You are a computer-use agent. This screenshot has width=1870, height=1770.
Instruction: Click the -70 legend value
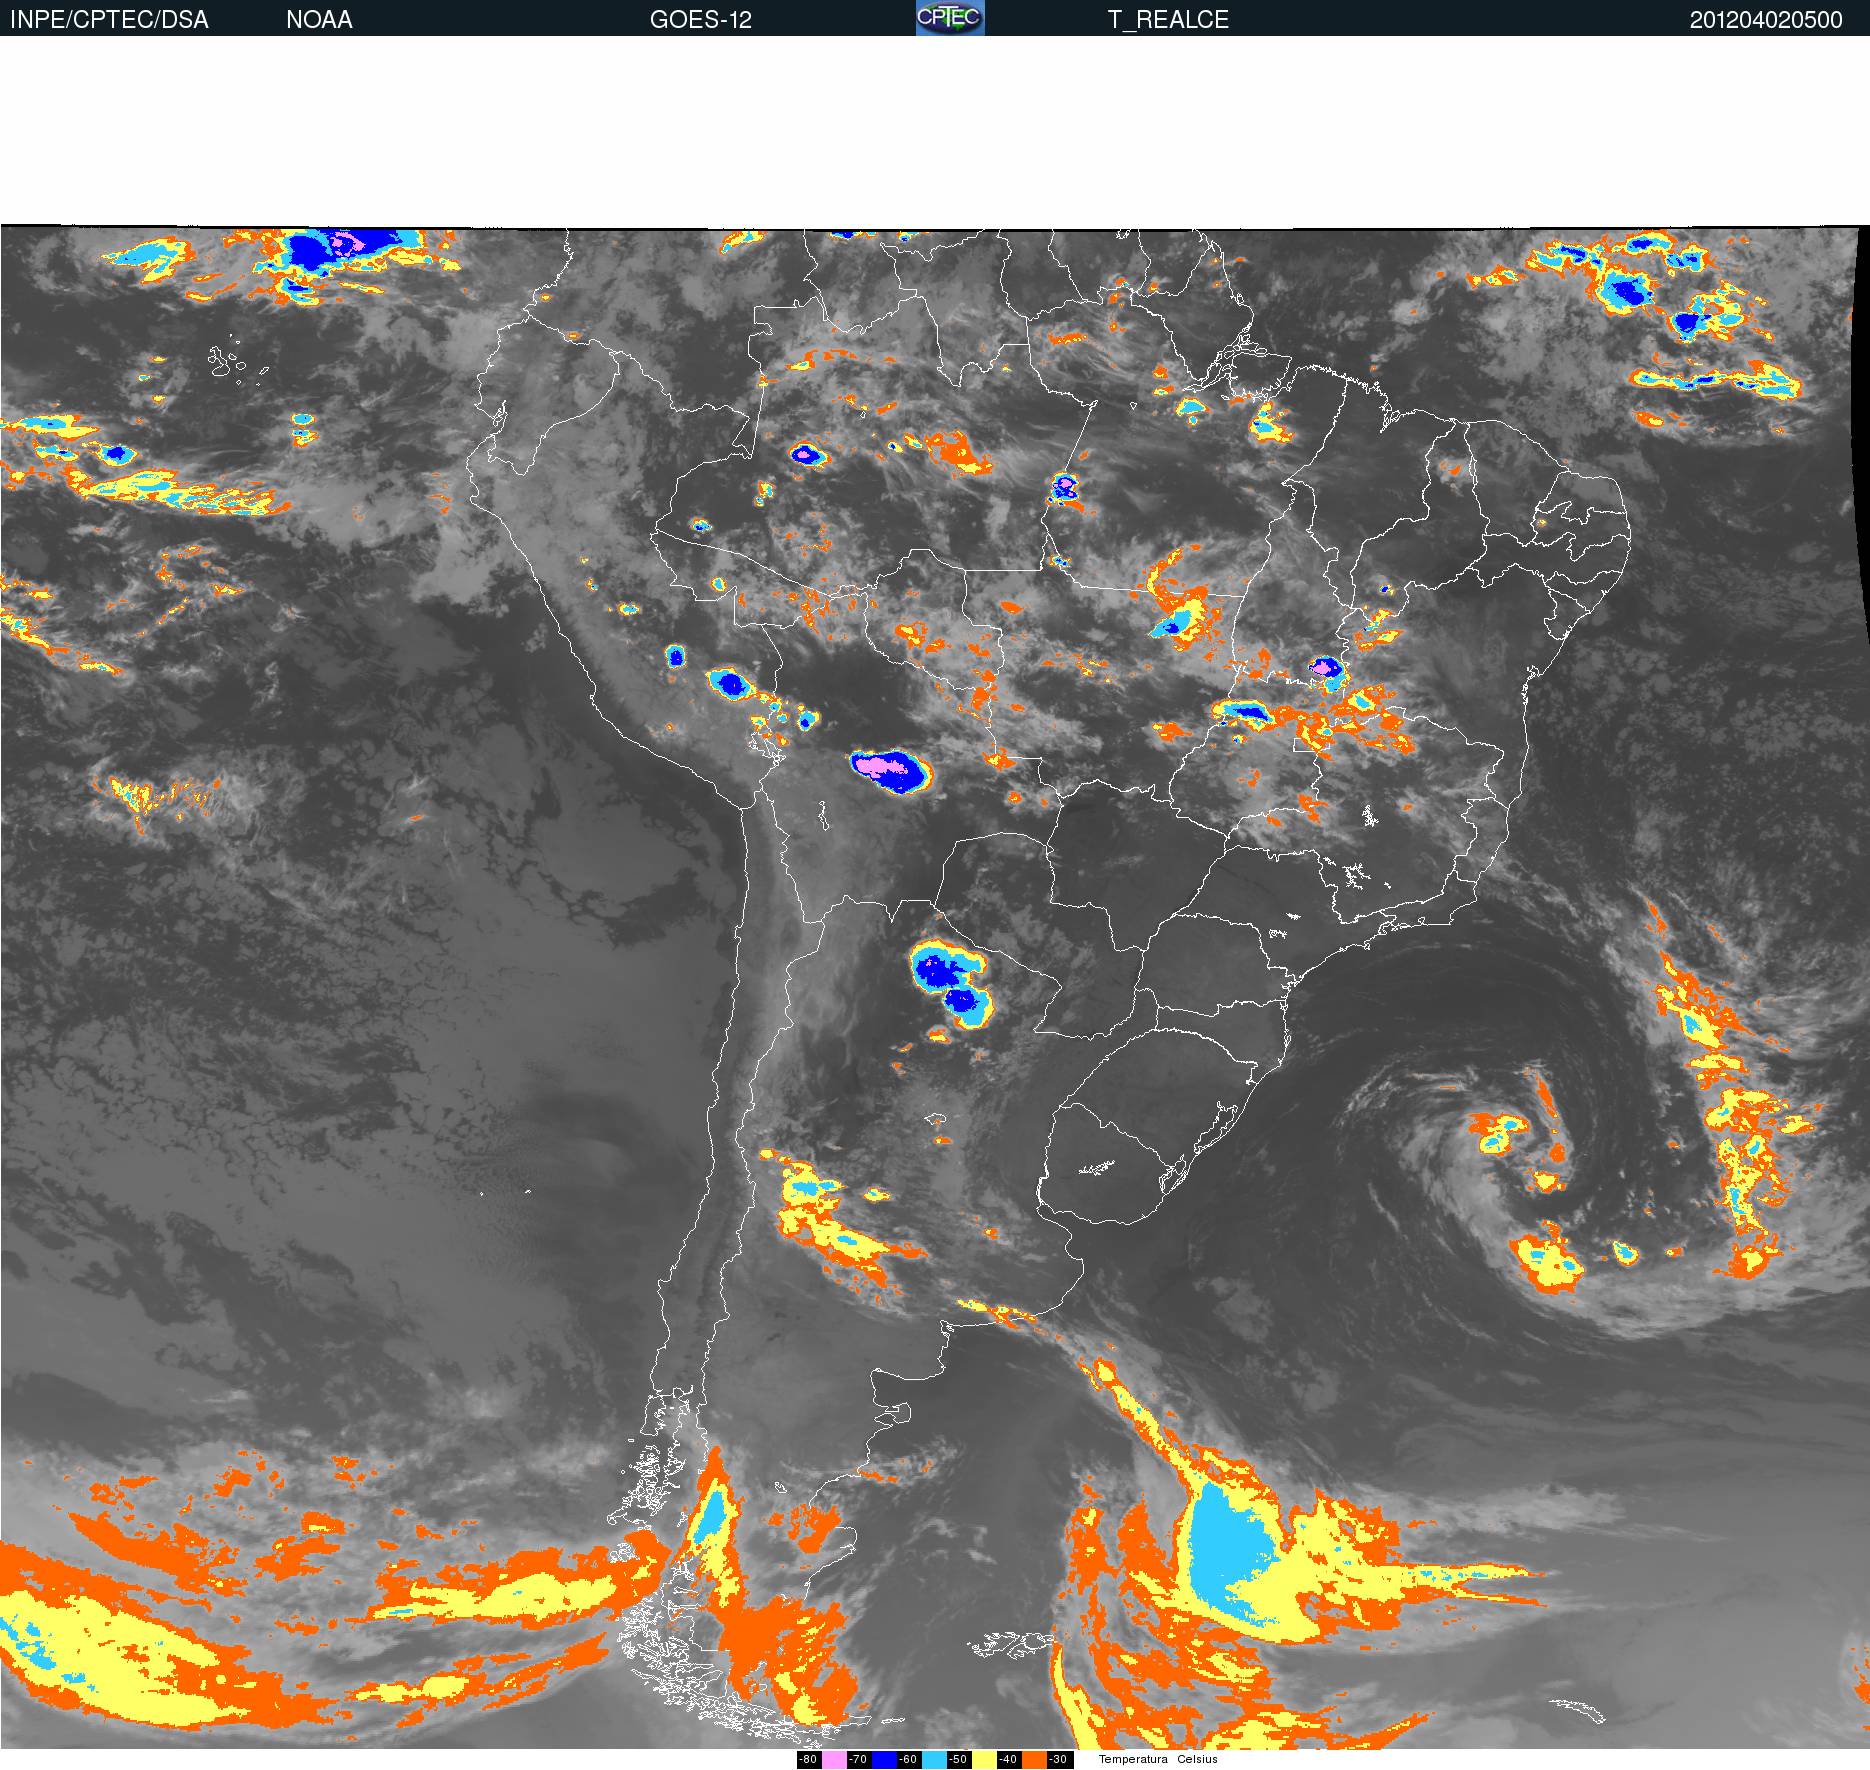click(x=859, y=1759)
